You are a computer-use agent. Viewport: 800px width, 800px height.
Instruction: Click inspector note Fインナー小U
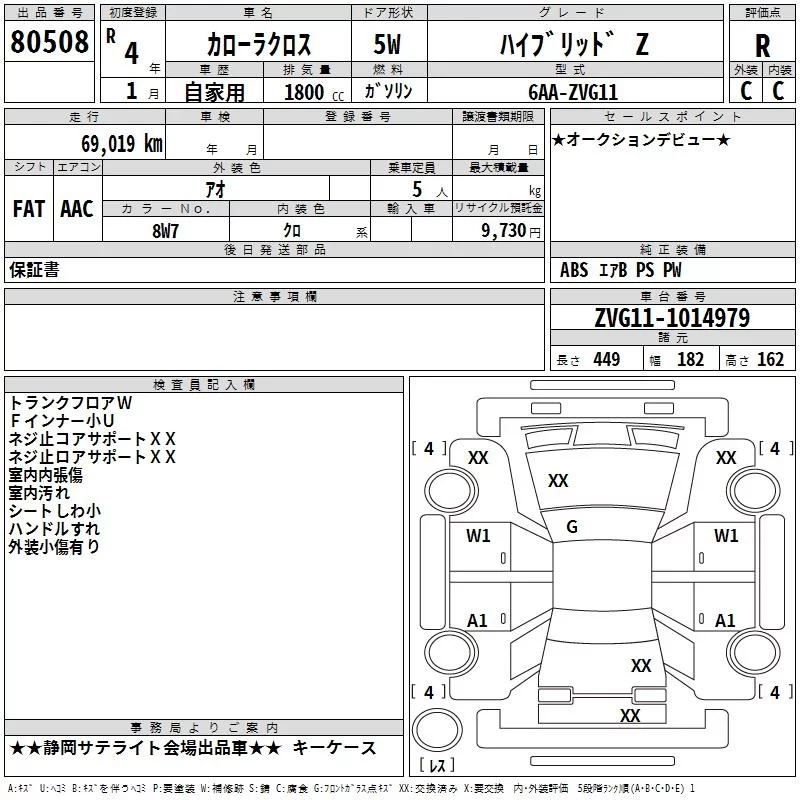(62, 421)
